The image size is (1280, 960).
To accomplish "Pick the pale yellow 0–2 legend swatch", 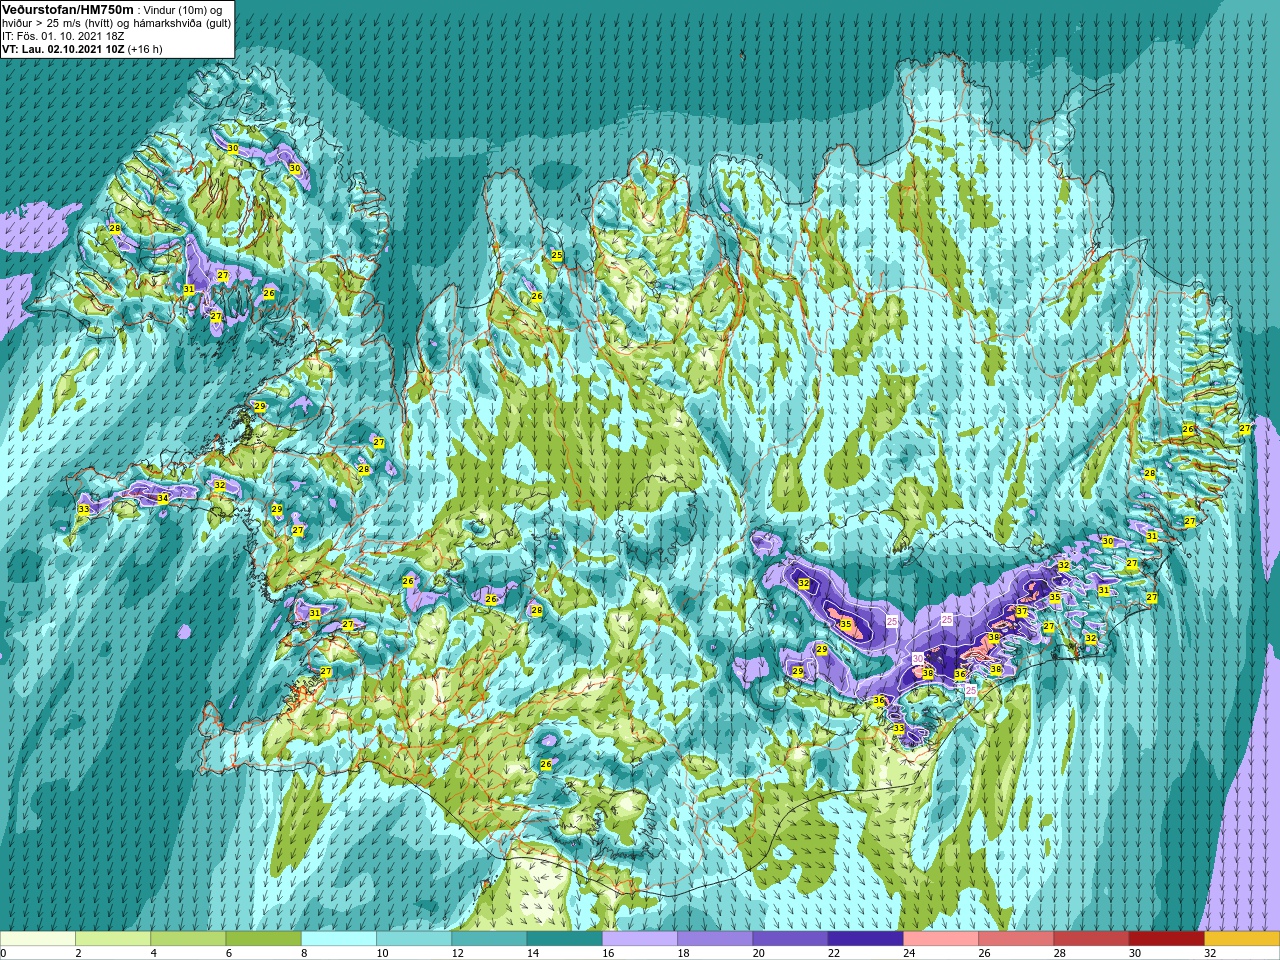I will [x=37, y=939].
